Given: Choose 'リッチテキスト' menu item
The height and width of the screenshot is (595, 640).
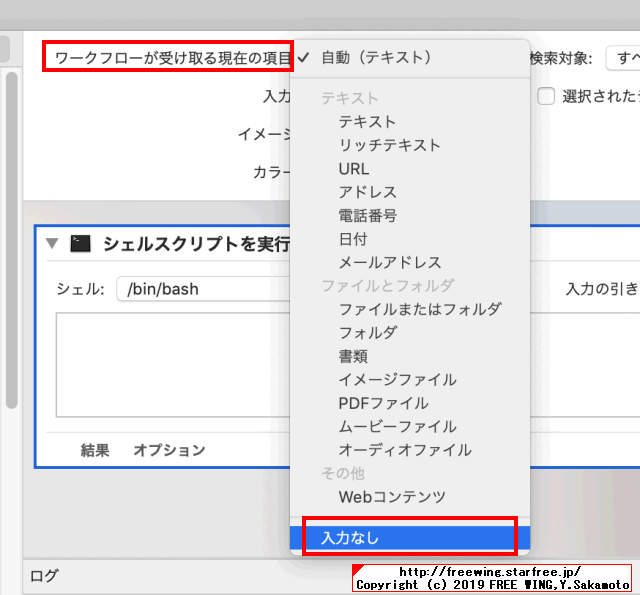Looking at the screenshot, I should tap(410, 145).
